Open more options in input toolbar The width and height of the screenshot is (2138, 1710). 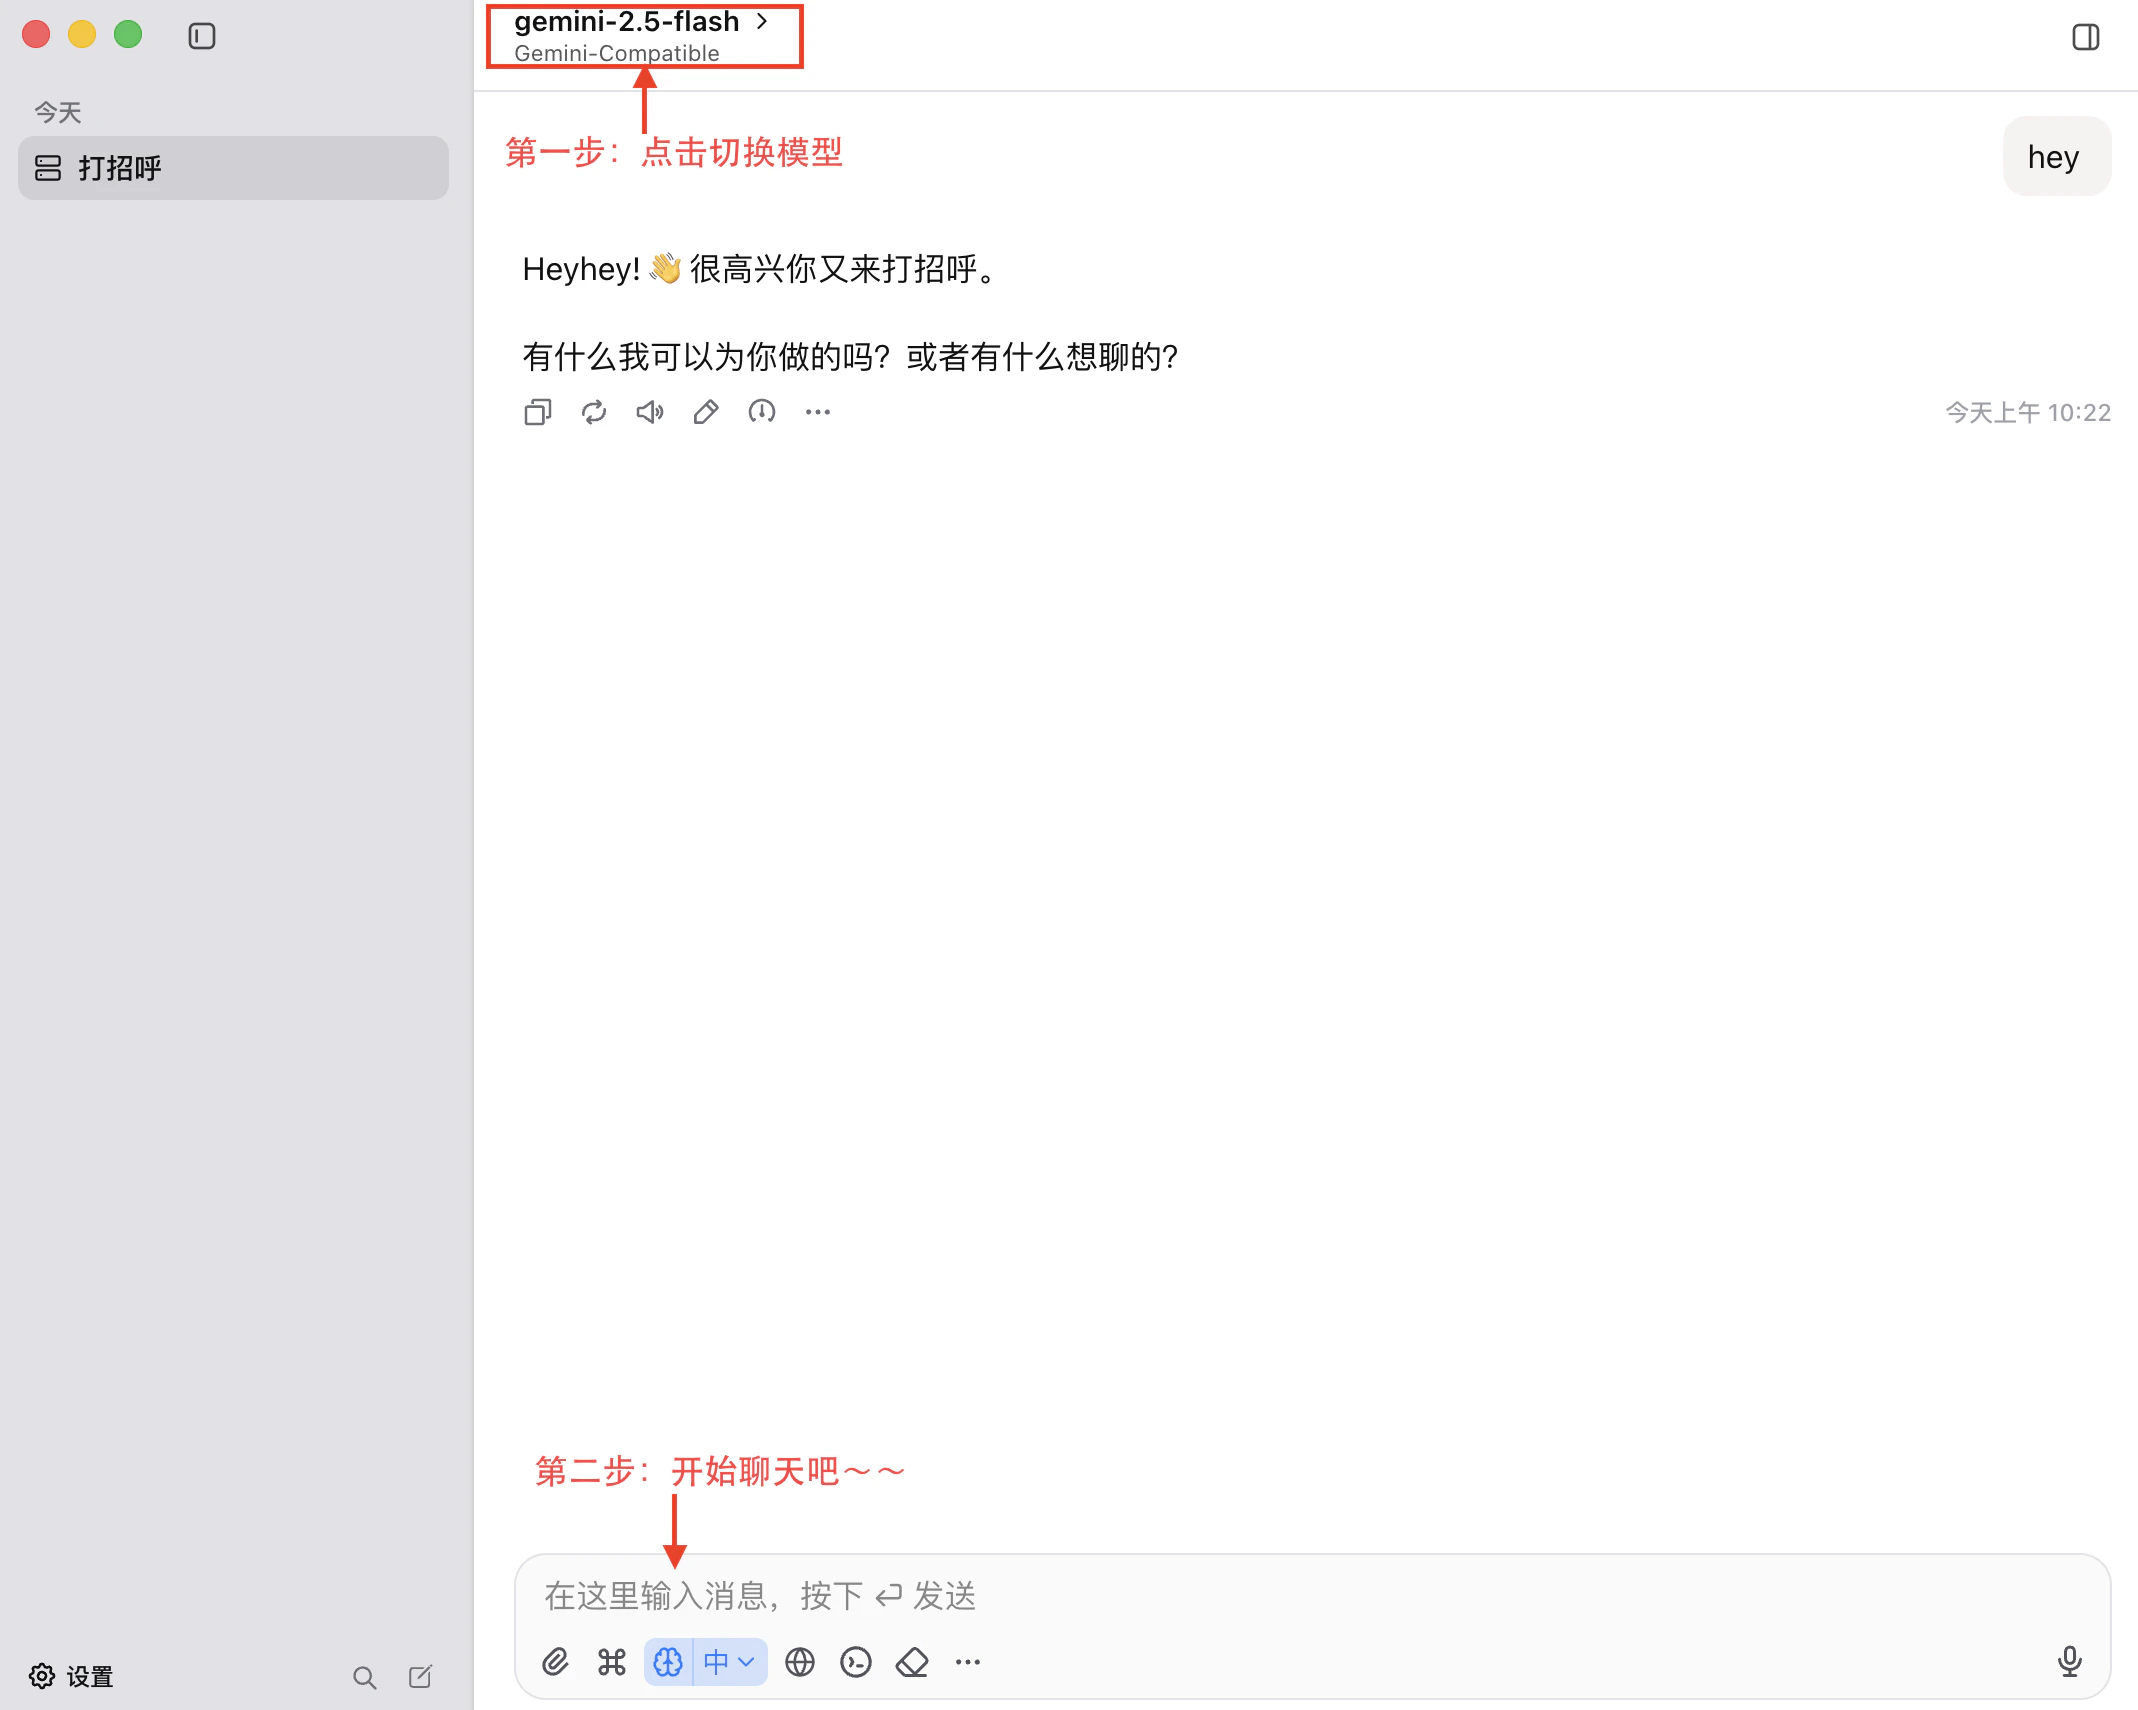pyautogui.click(x=968, y=1662)
